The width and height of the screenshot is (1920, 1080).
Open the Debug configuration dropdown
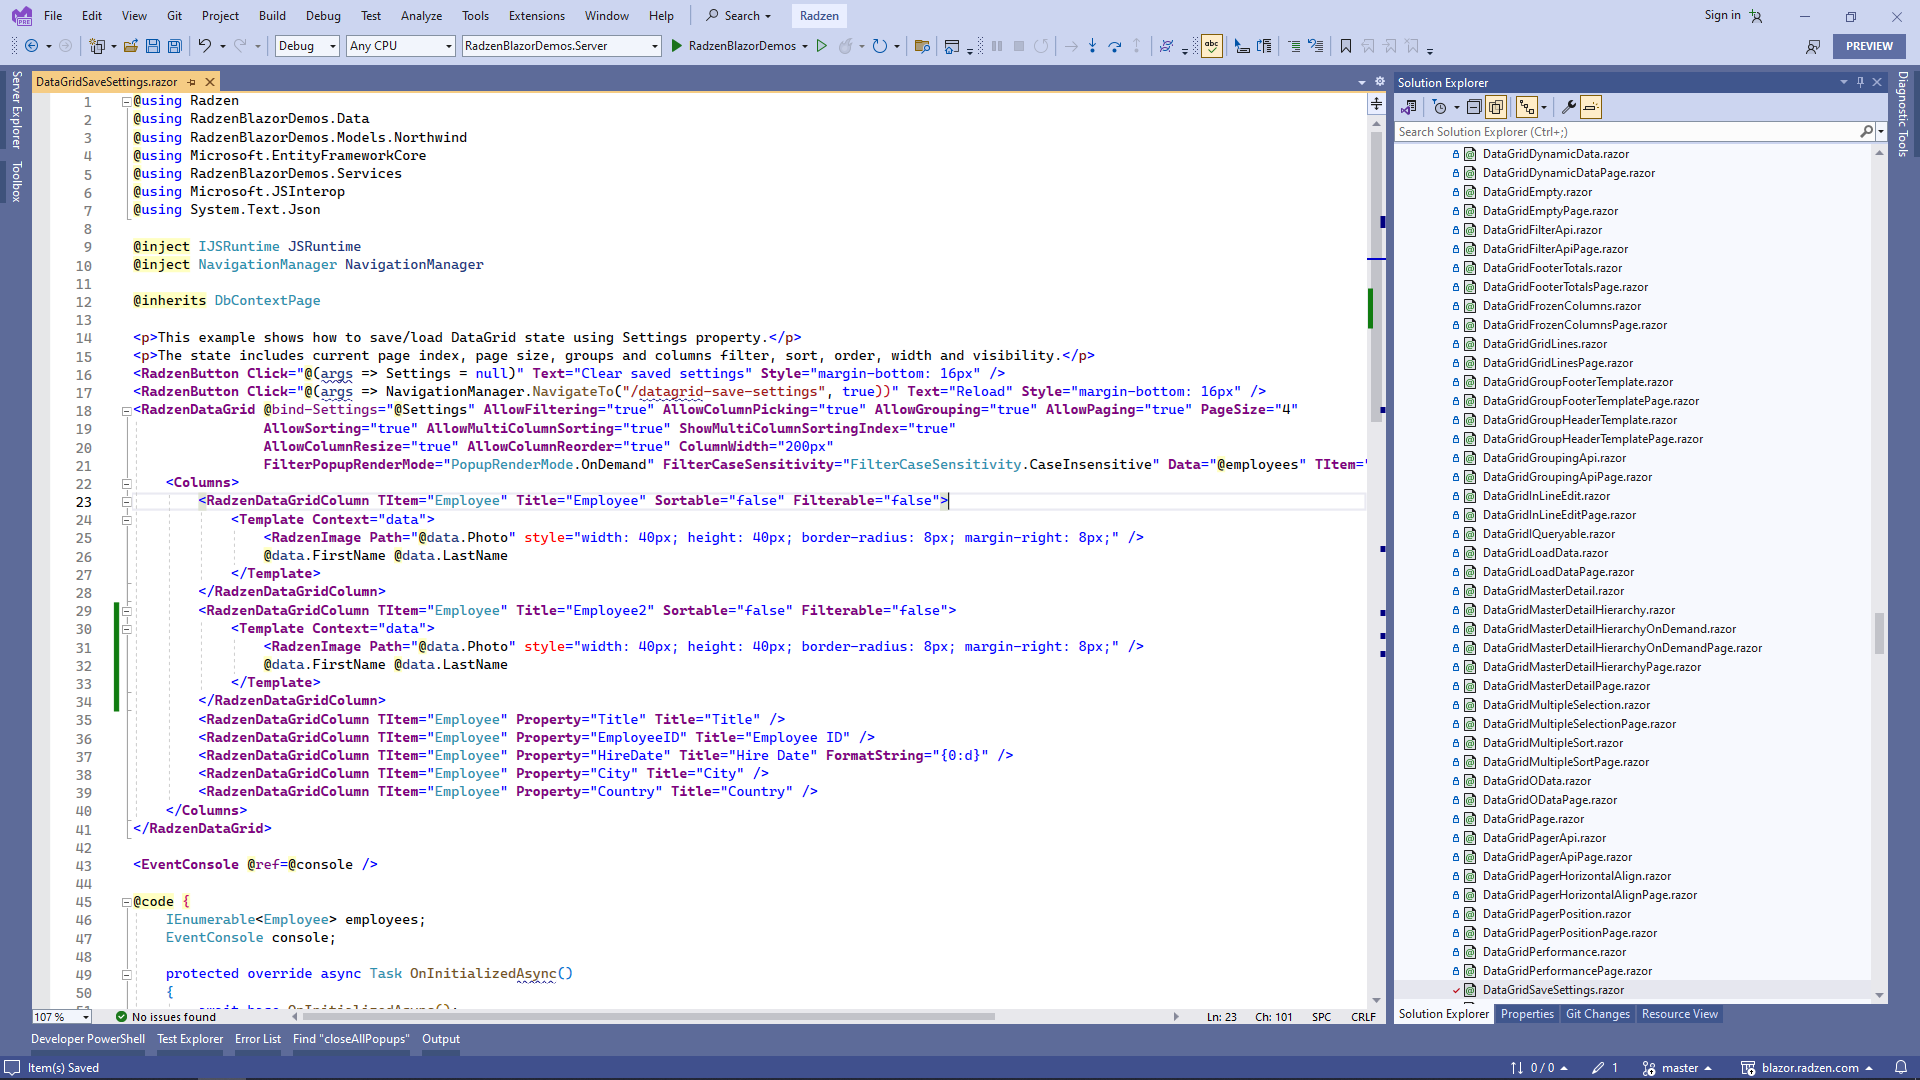point(307,46)
